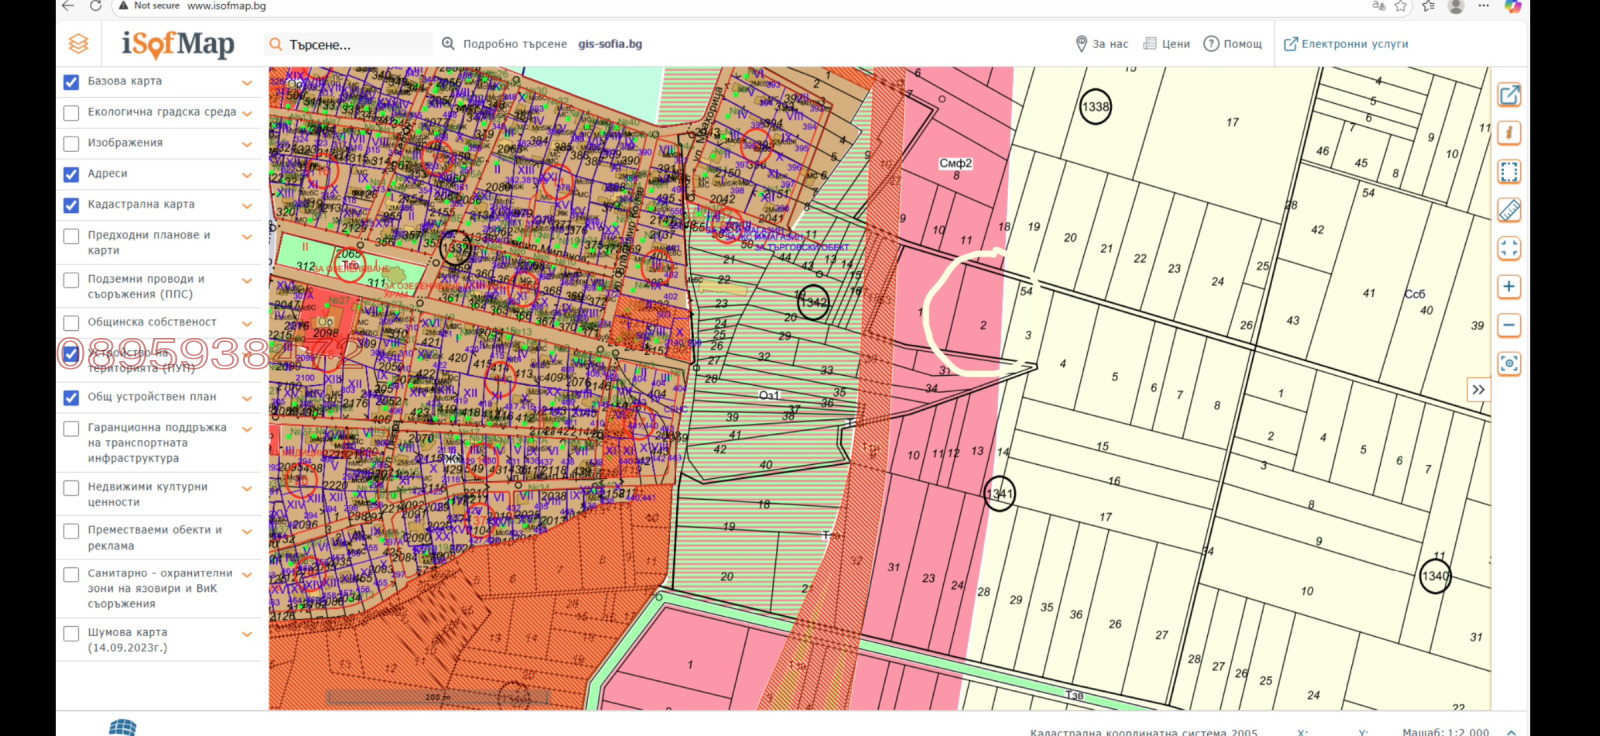This screenshot has width=1600, height=736.
Task: Uncheck the Базова карта layer
Action: click(x=71, y=82)
